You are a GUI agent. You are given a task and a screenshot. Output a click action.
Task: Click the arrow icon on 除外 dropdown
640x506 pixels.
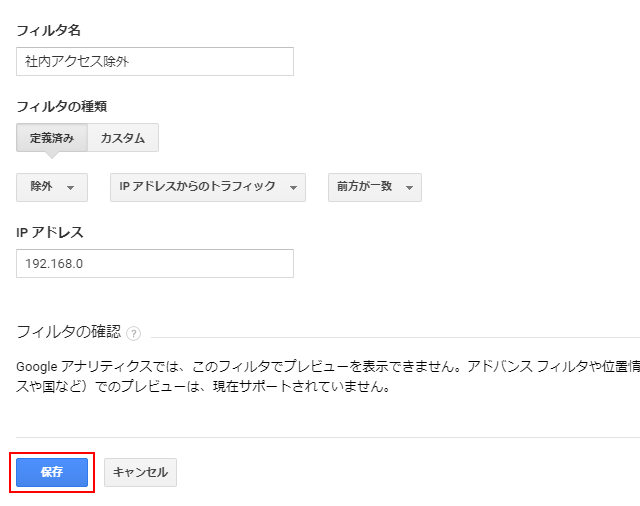point(71,188)
